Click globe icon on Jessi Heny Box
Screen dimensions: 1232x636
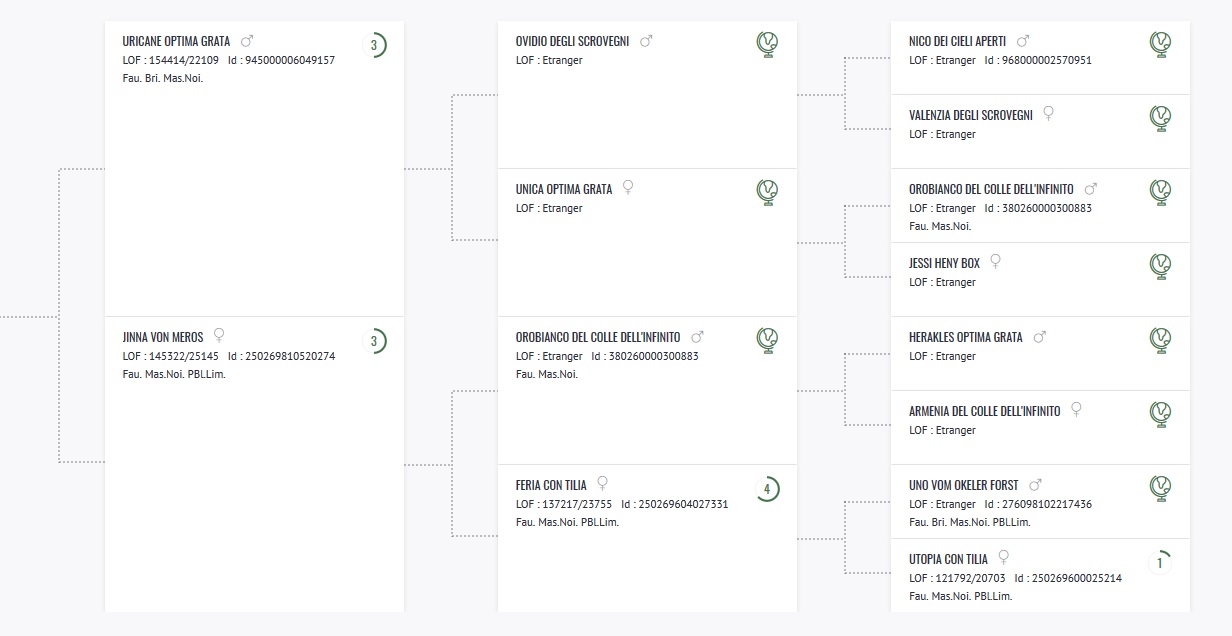click(x=1160, y=267)
